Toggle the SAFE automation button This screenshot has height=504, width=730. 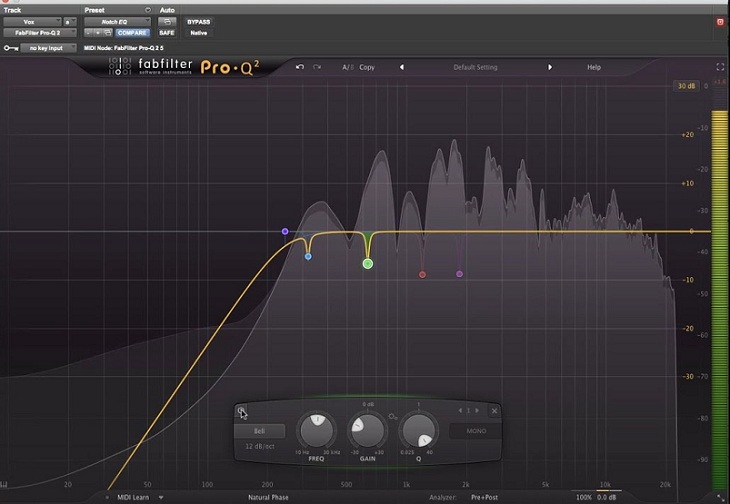167,33
